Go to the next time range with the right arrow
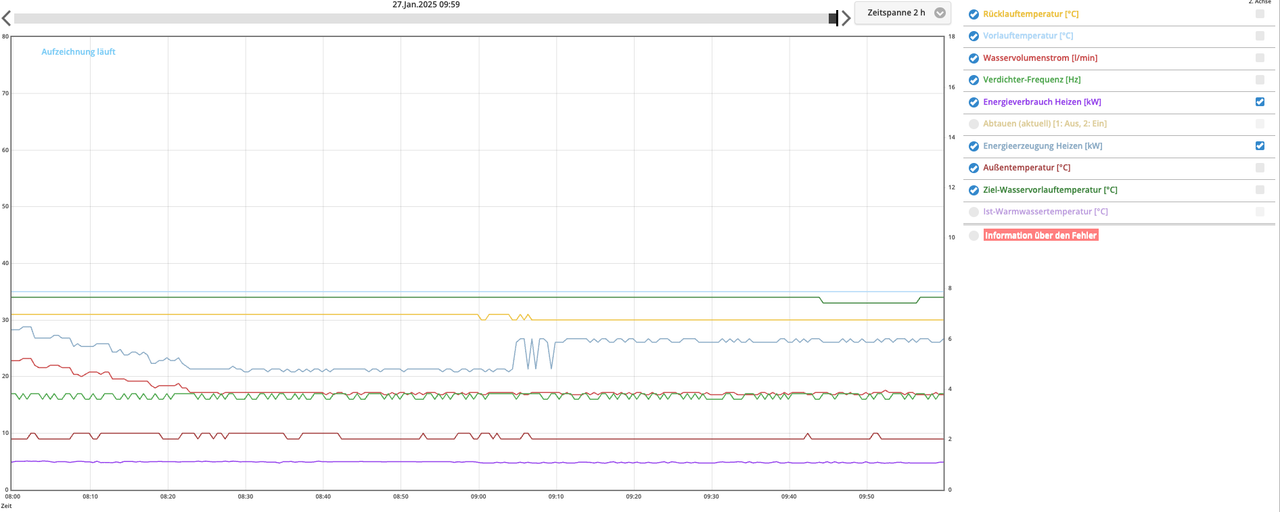 click(846, 18)
